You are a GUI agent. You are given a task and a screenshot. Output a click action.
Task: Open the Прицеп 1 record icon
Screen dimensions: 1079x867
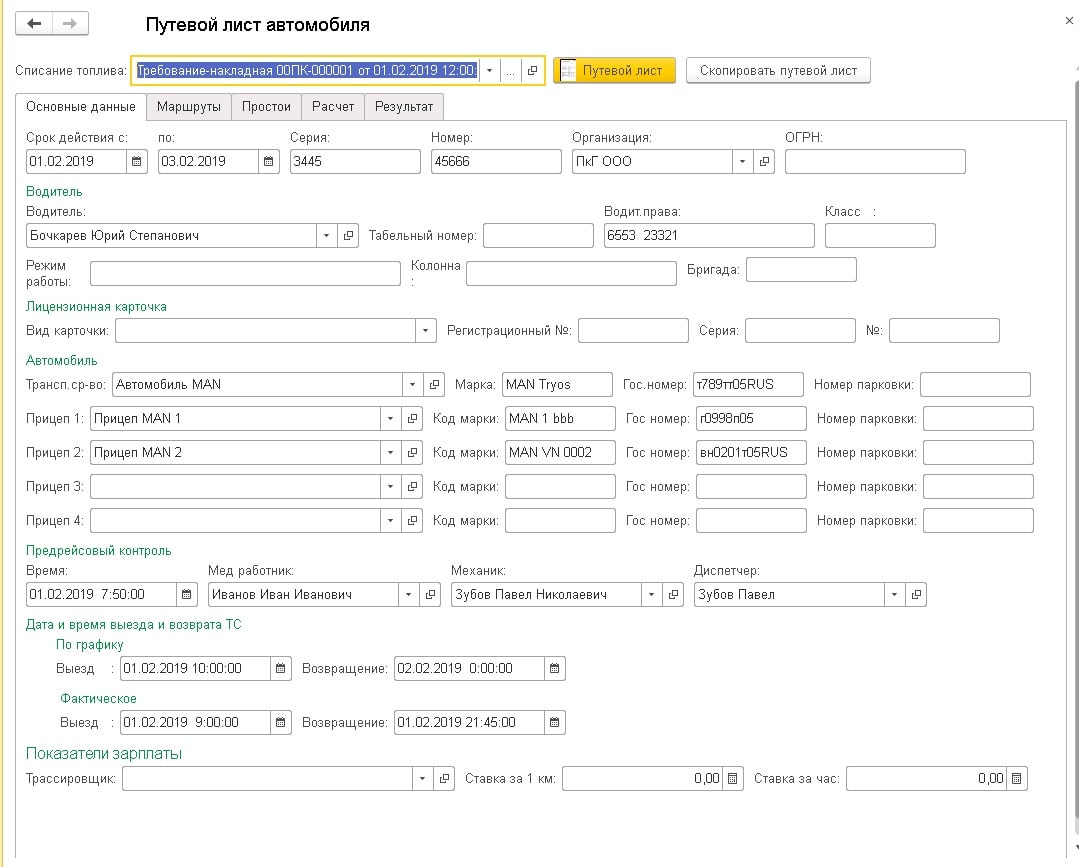412,418
